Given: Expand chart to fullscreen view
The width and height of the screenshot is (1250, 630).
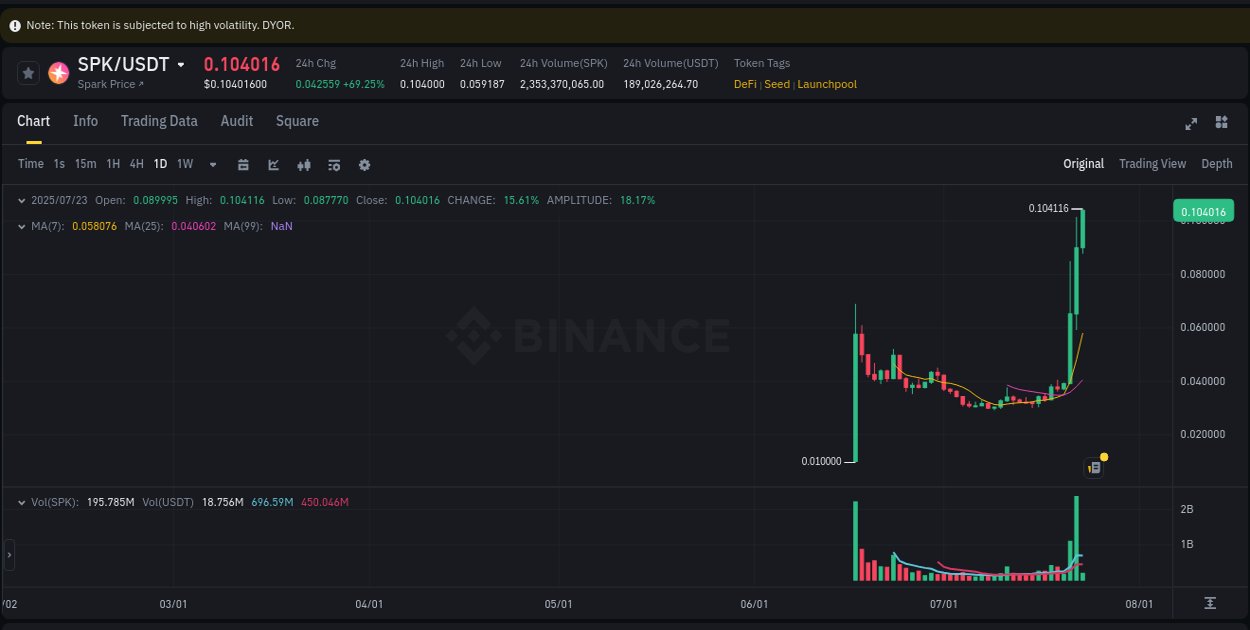Looking at the screenshot, I should (x=1191, y=124).
